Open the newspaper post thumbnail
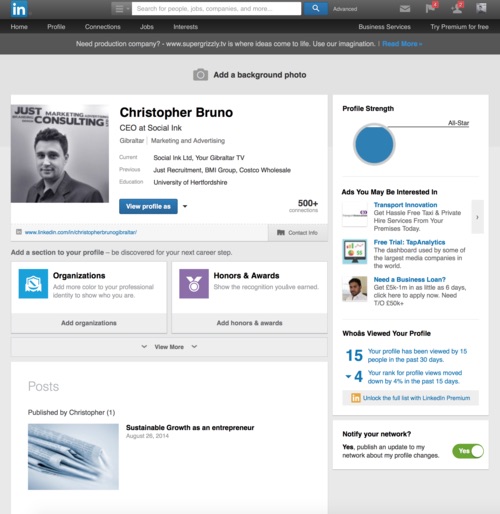 coord(73,457)
